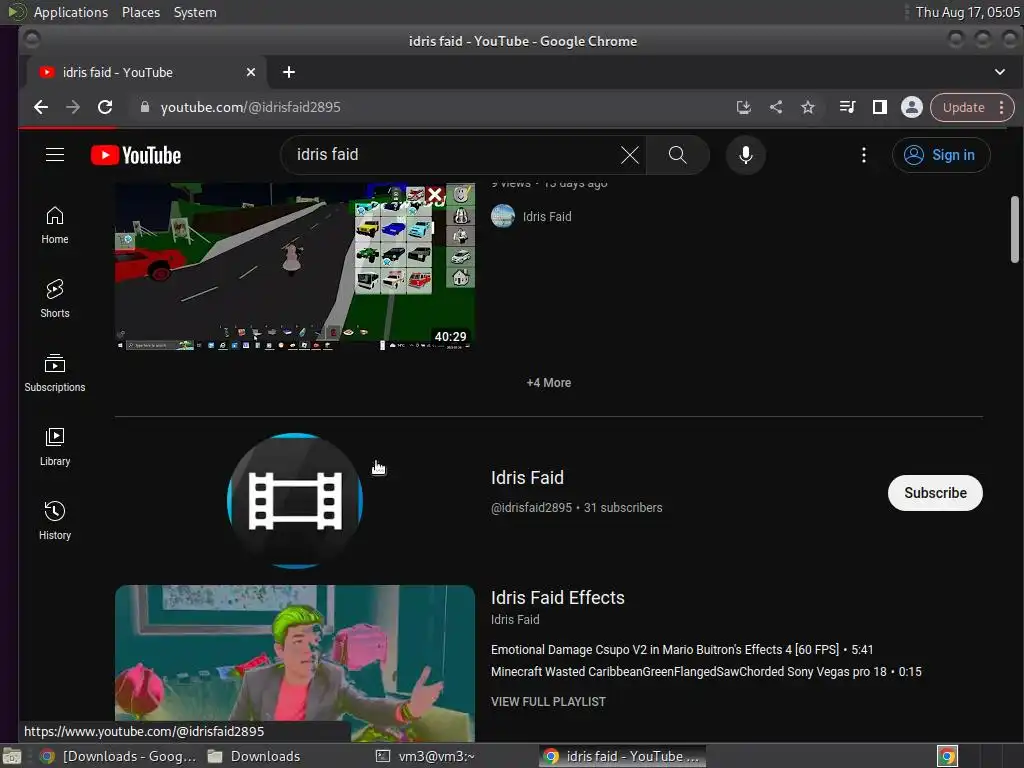Open the Idris Faid channel film-strip avatar
The width and height of the screenshot is (1024, 768).
click(x=295, y=500)
